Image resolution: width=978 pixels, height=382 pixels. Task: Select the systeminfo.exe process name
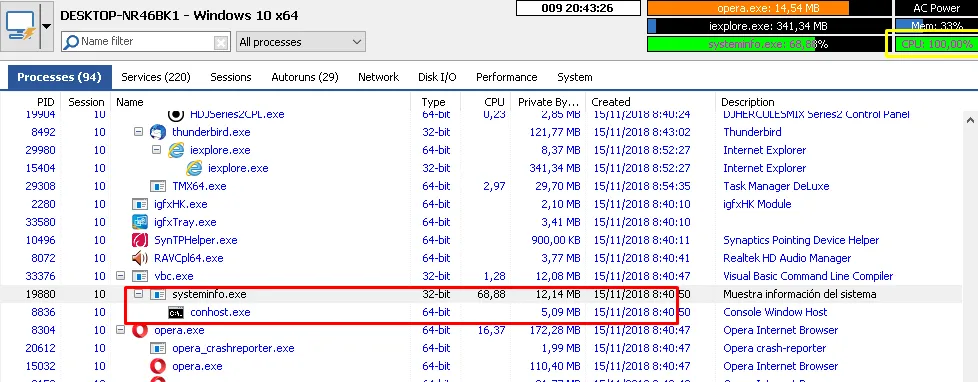tap(209, 294)
